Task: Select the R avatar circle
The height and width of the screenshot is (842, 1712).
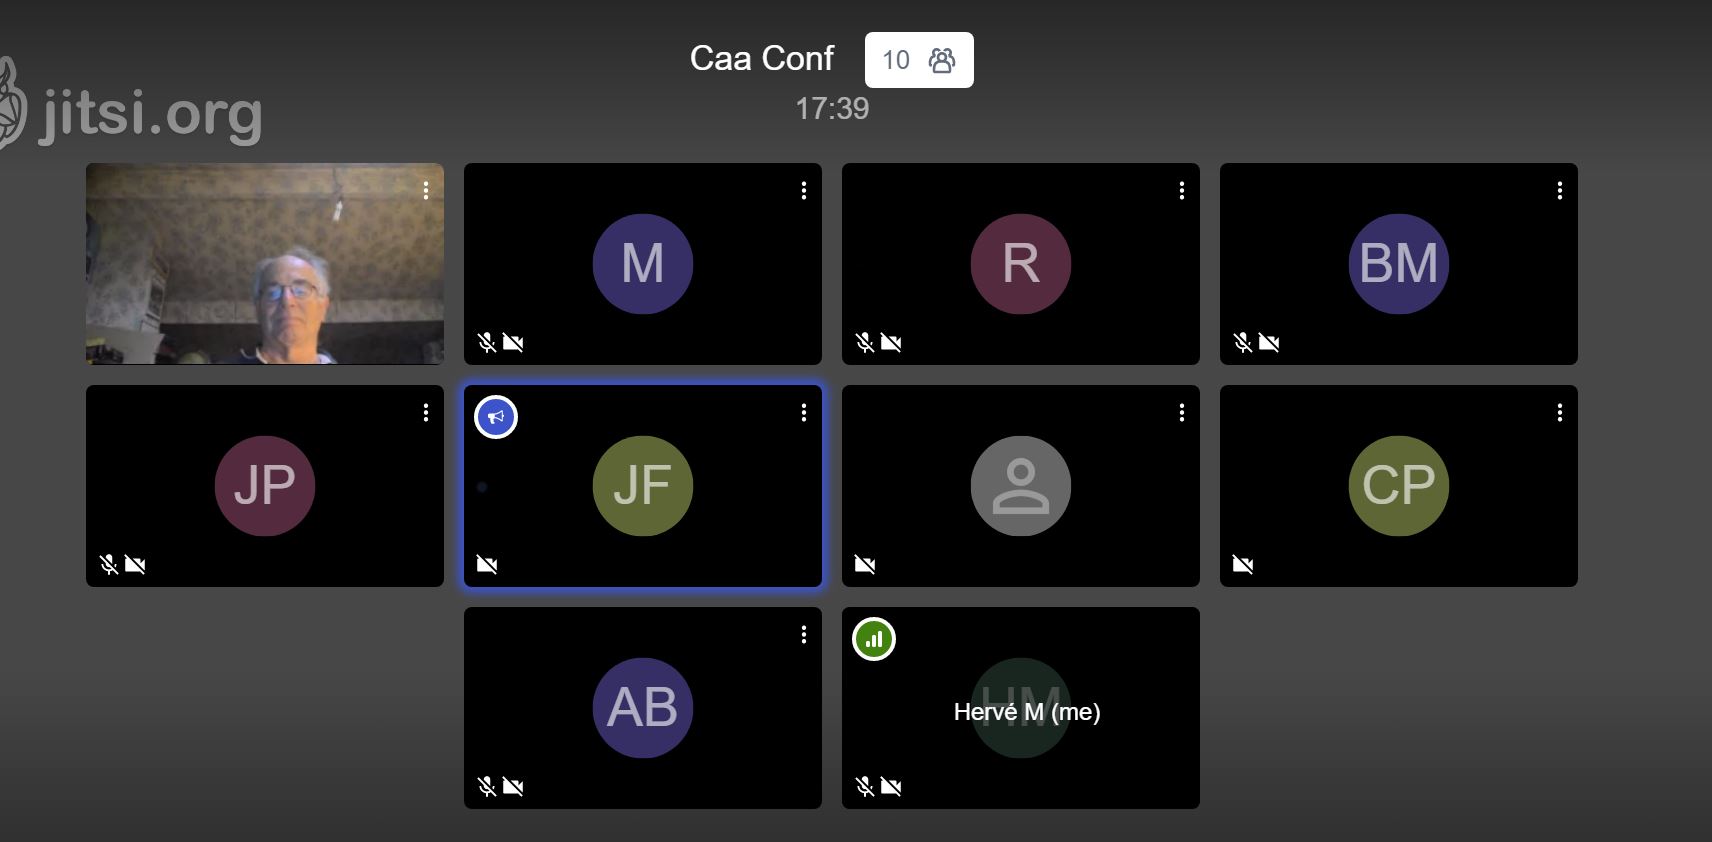Action: pos(1021,264)
